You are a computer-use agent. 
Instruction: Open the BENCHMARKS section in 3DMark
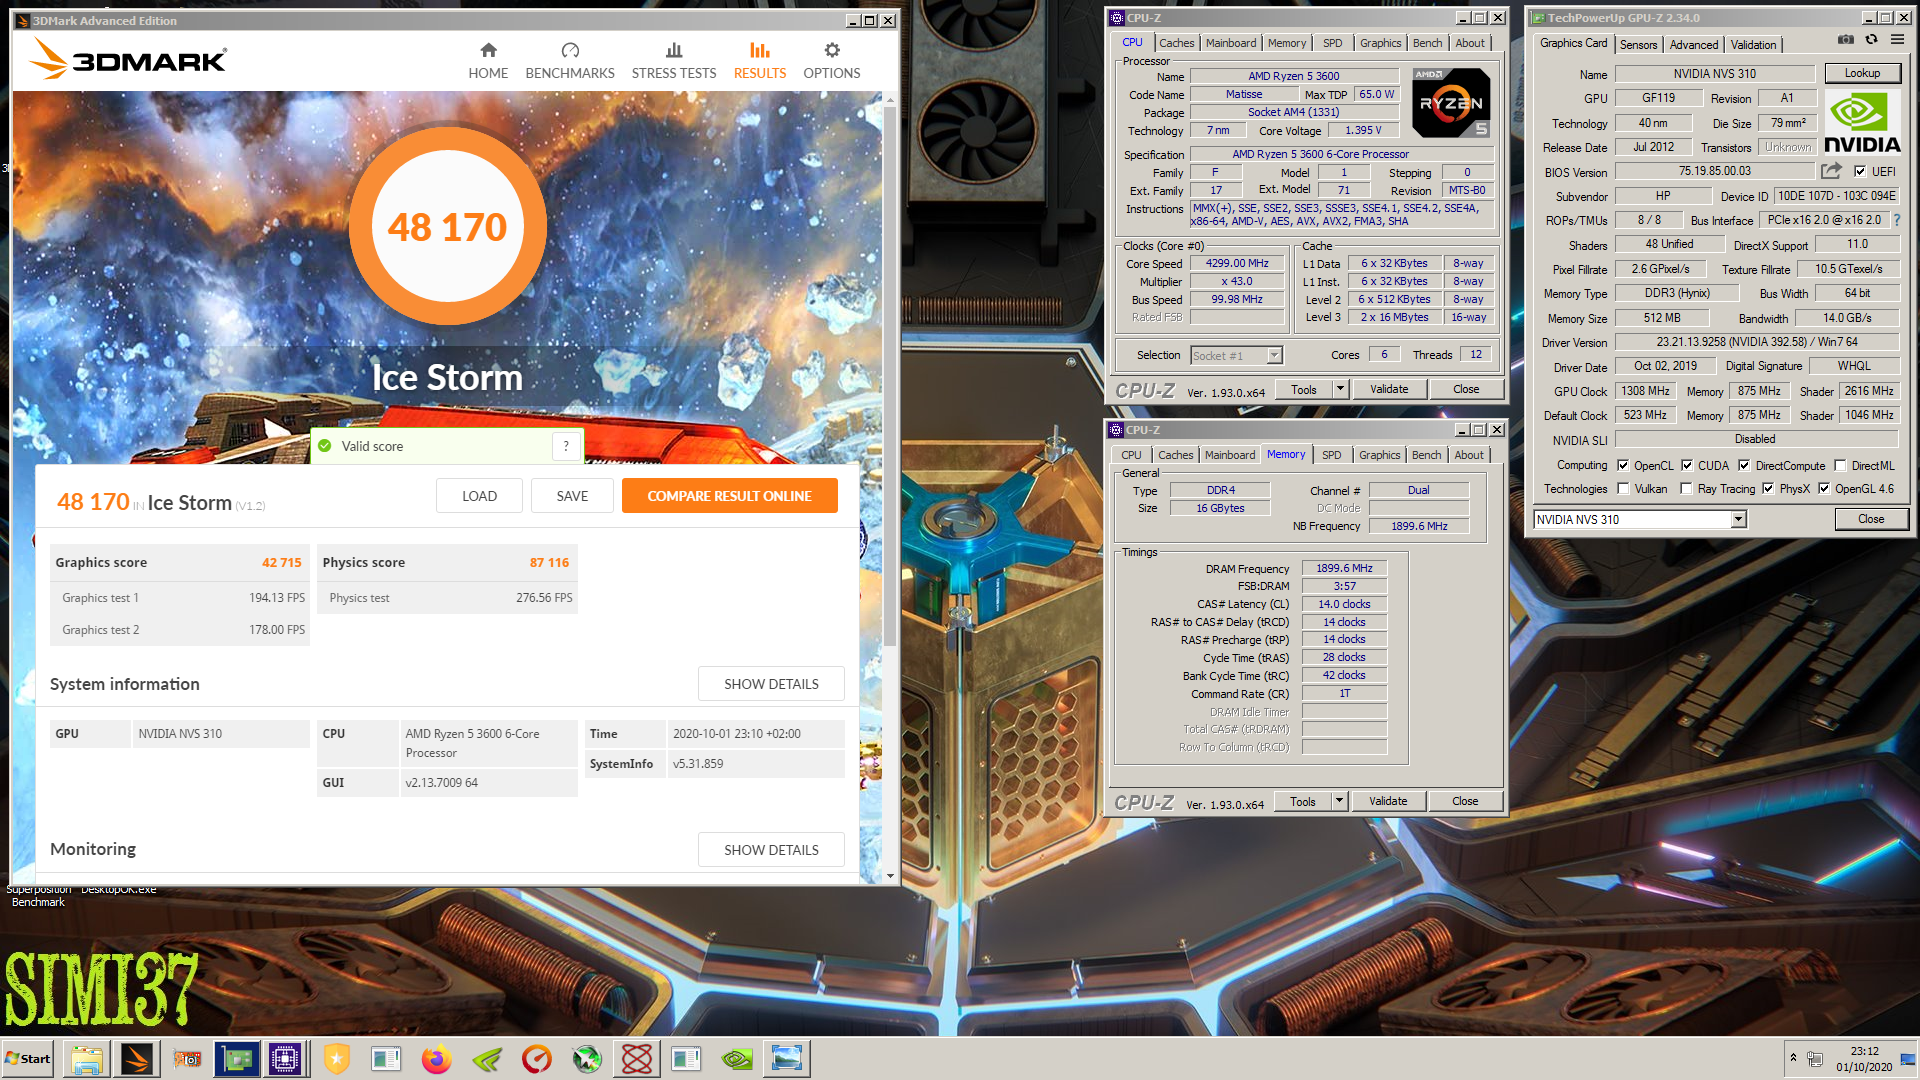click(570, 61)
